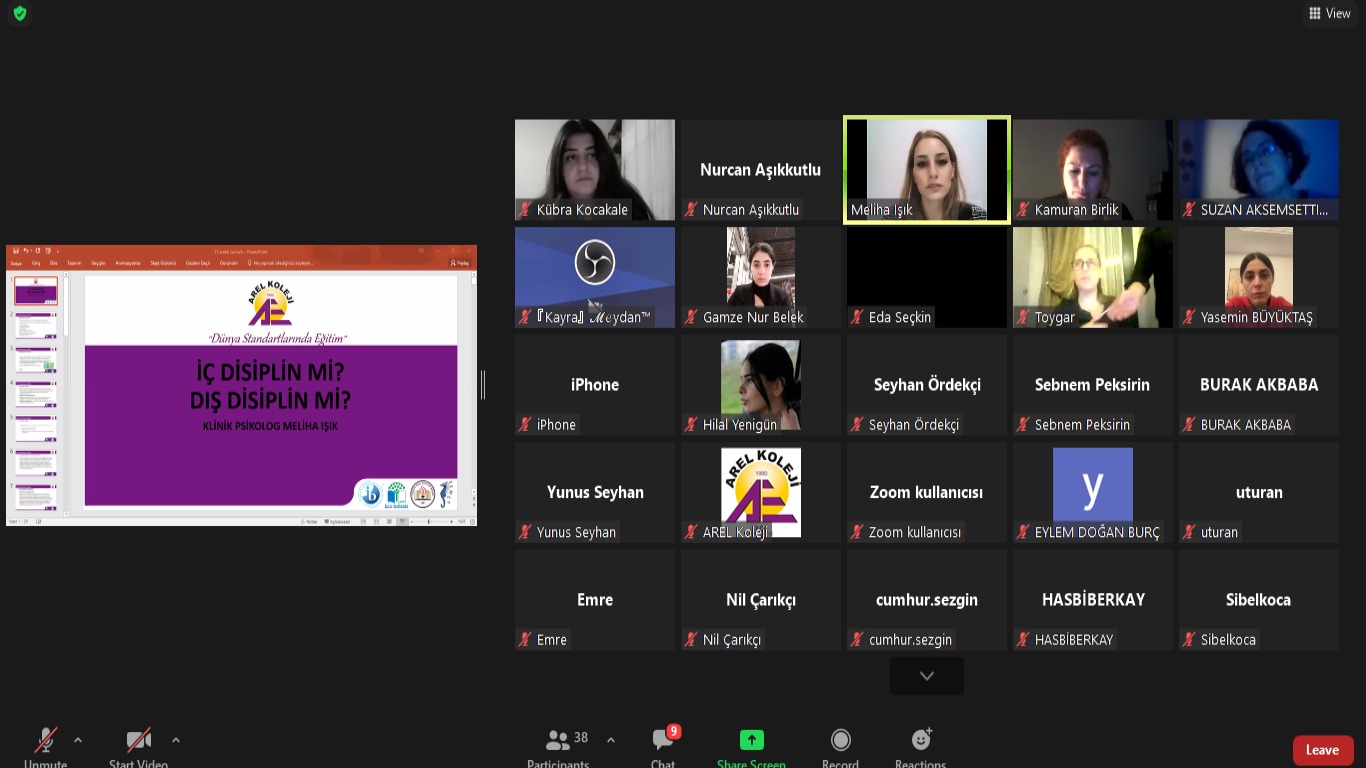Click the Share Screen icon
The image size is (1366, 768).
click(751, 741)
